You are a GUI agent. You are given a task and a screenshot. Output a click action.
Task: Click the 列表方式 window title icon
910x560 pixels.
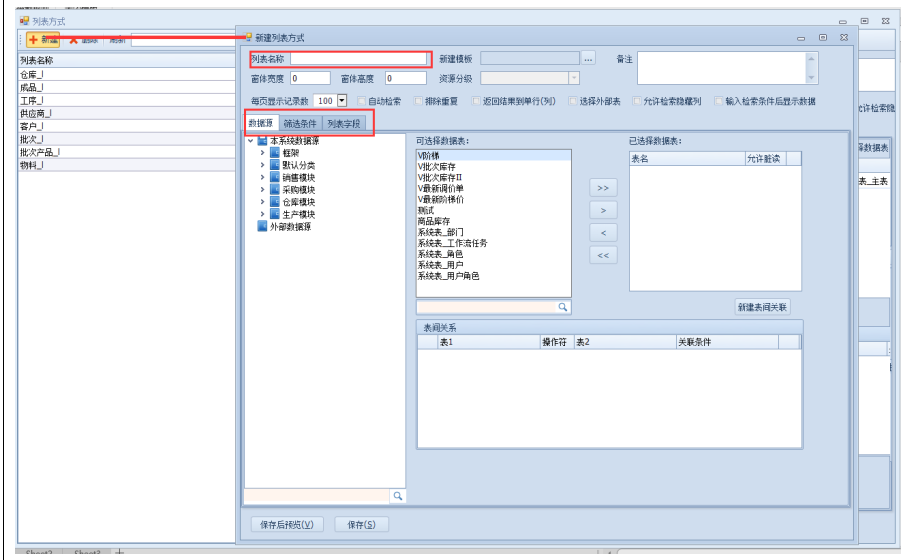point(24,21)
